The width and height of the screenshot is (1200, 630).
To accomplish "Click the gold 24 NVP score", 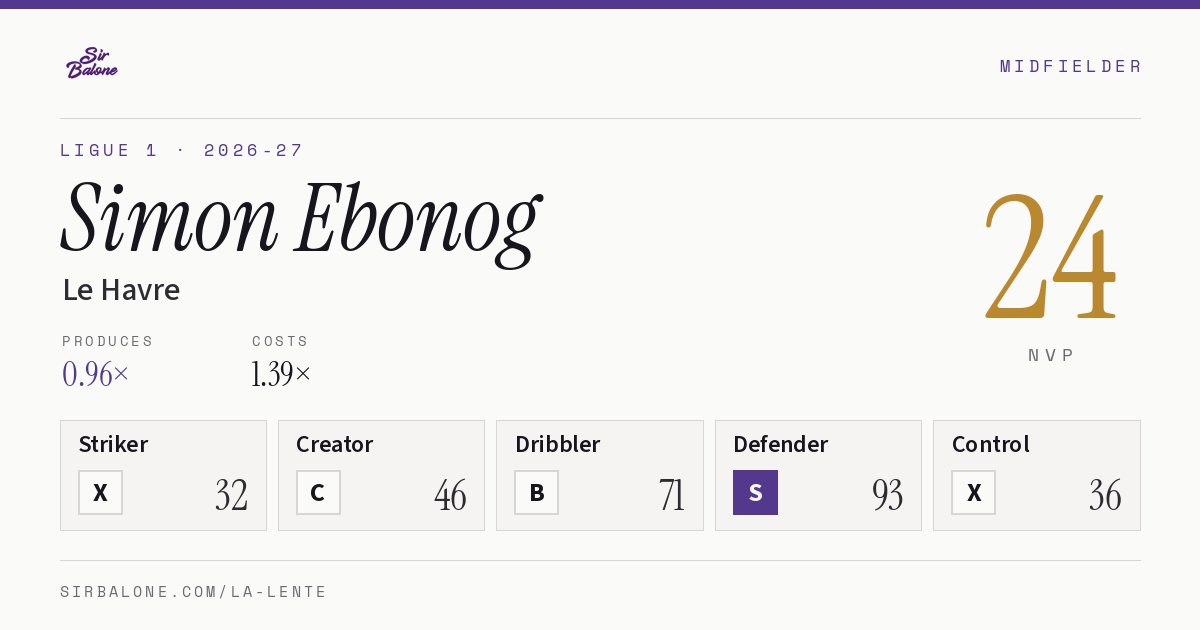I will [x=1050, y=256].
